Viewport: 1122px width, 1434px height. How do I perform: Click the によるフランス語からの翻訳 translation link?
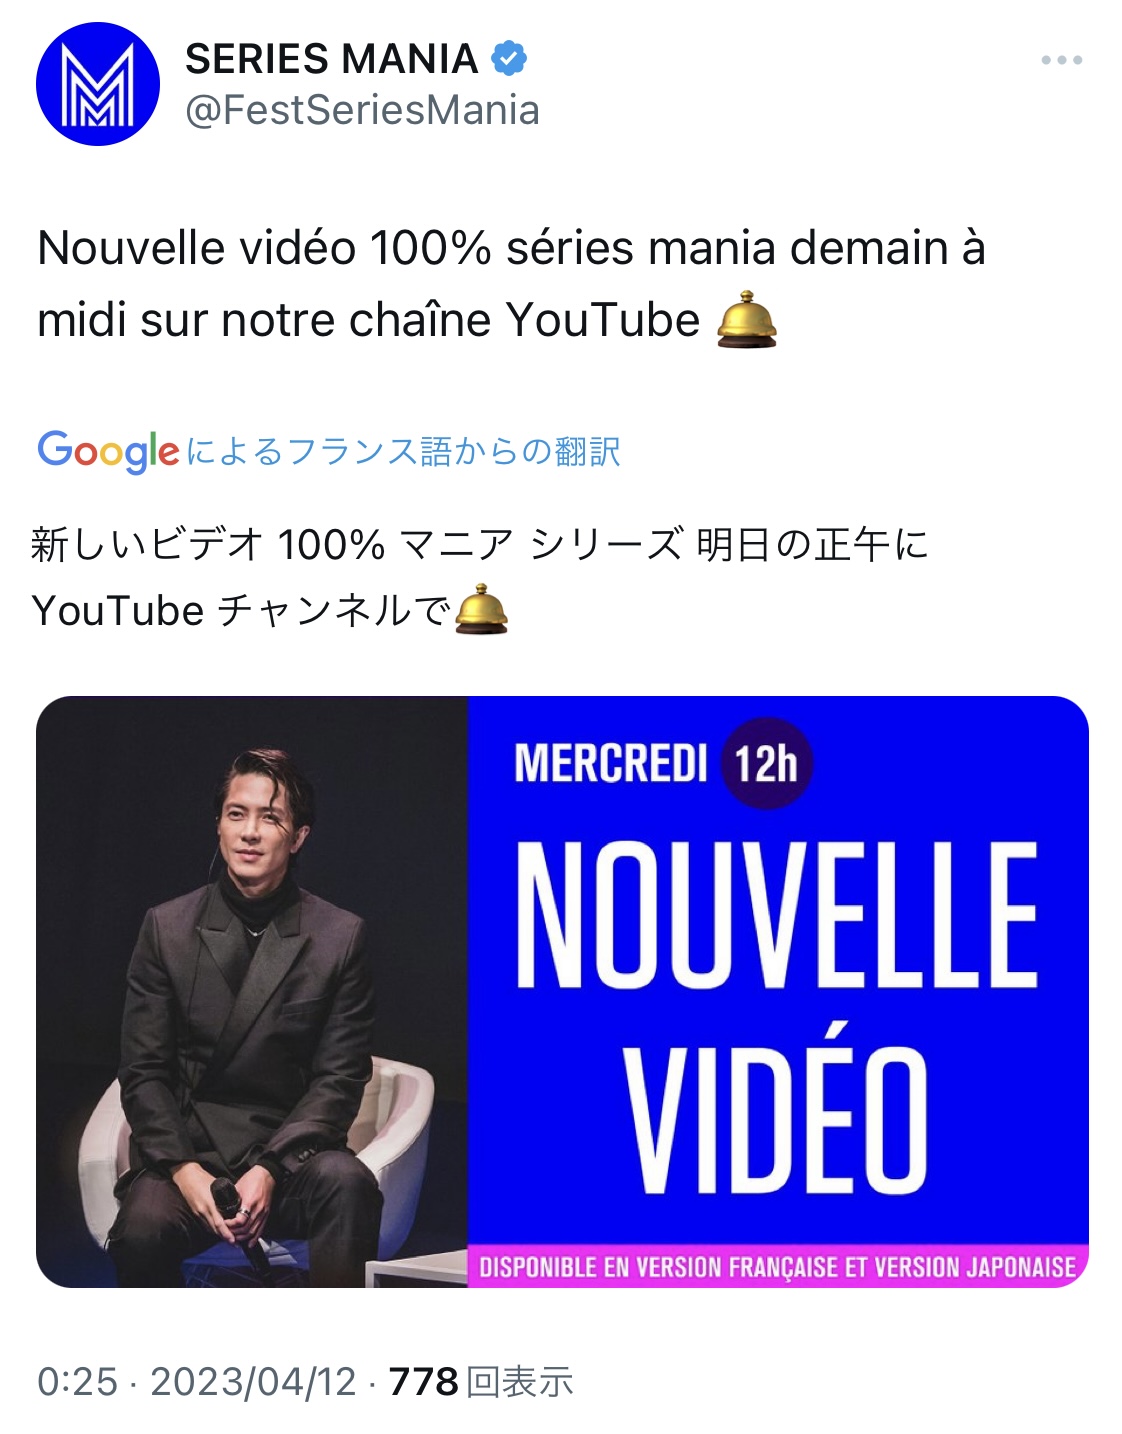click(403, 452)
